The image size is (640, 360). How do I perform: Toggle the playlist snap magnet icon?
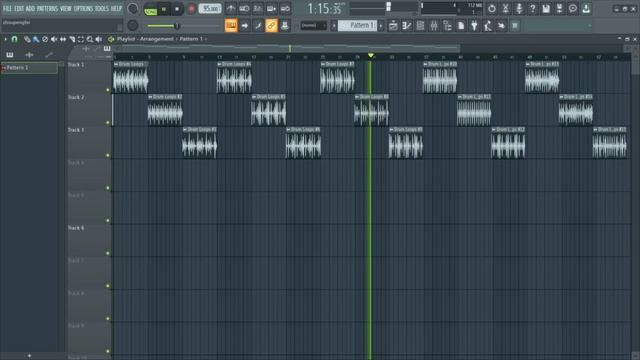14,39
